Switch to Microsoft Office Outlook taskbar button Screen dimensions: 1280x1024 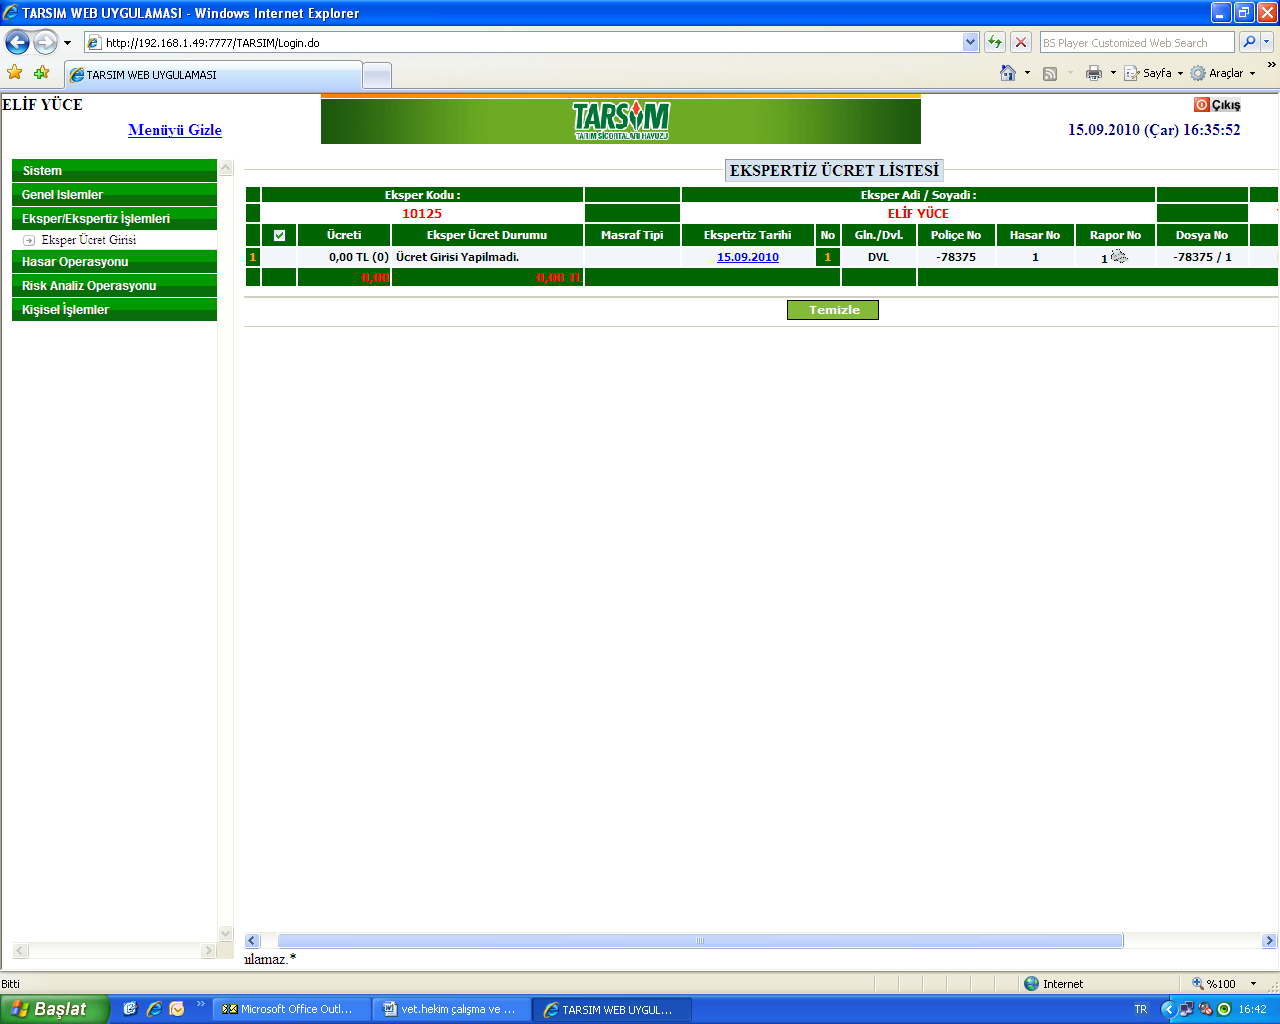[x=292, y=1009]
